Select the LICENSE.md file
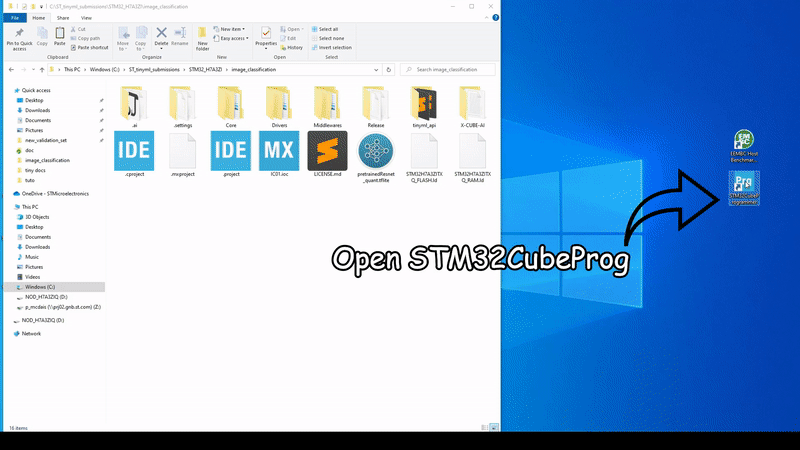The width and height of the screenshot is (800, 450). [328, 154]
